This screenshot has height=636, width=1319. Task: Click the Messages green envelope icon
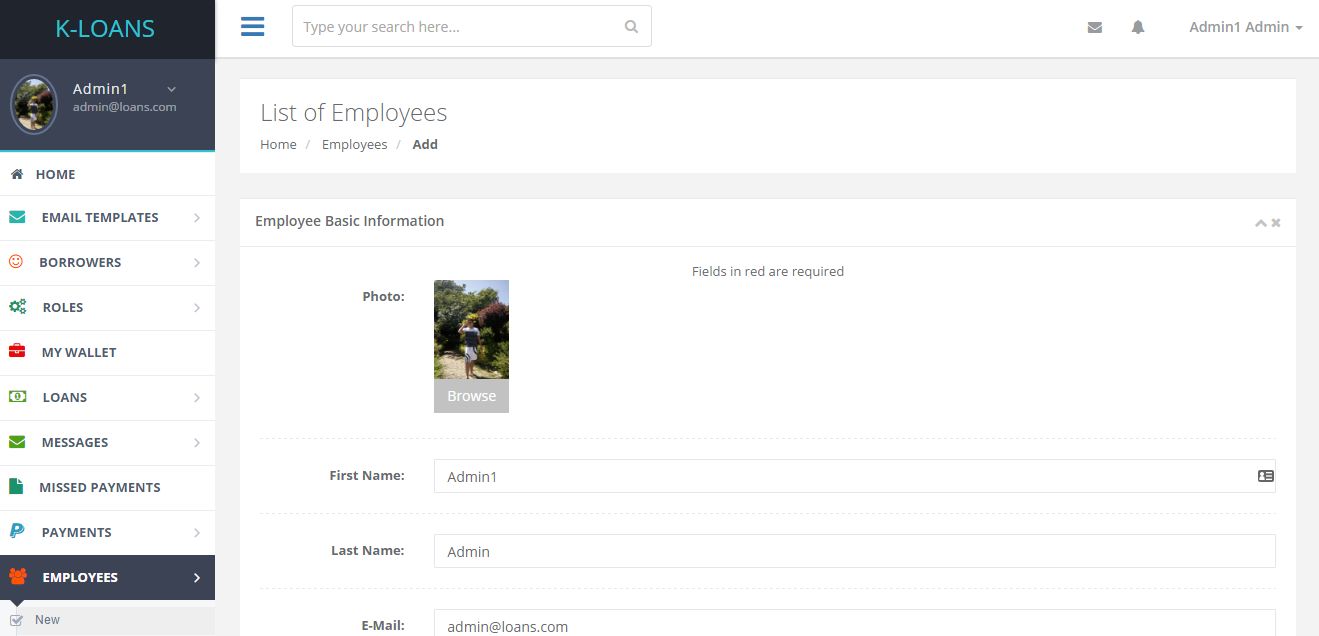(17, 442)
